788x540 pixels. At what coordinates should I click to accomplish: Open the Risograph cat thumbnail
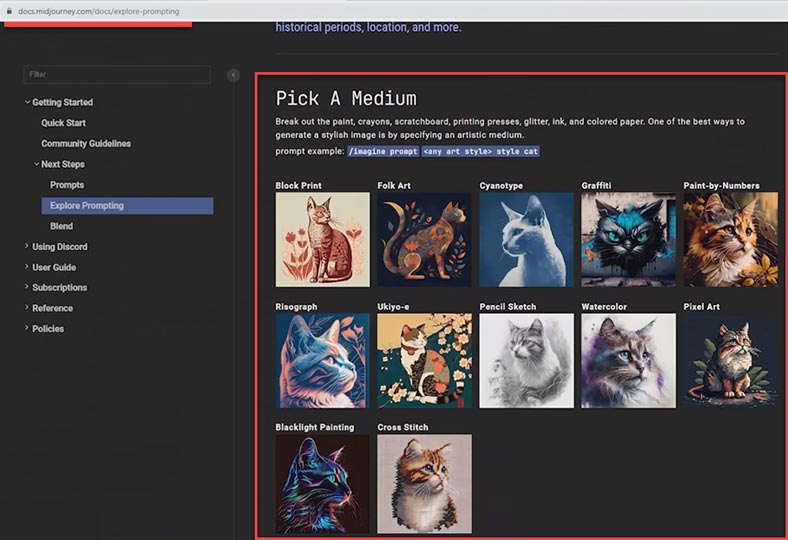click(323, 361)
